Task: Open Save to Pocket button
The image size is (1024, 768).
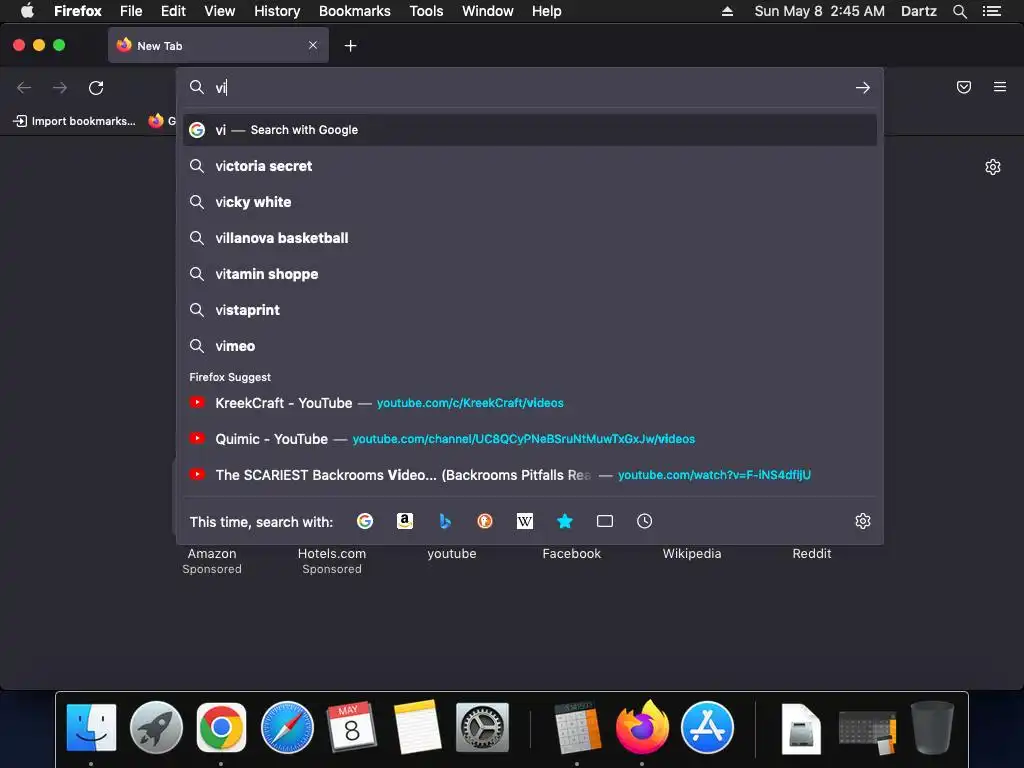Action: tap(964, 87)
